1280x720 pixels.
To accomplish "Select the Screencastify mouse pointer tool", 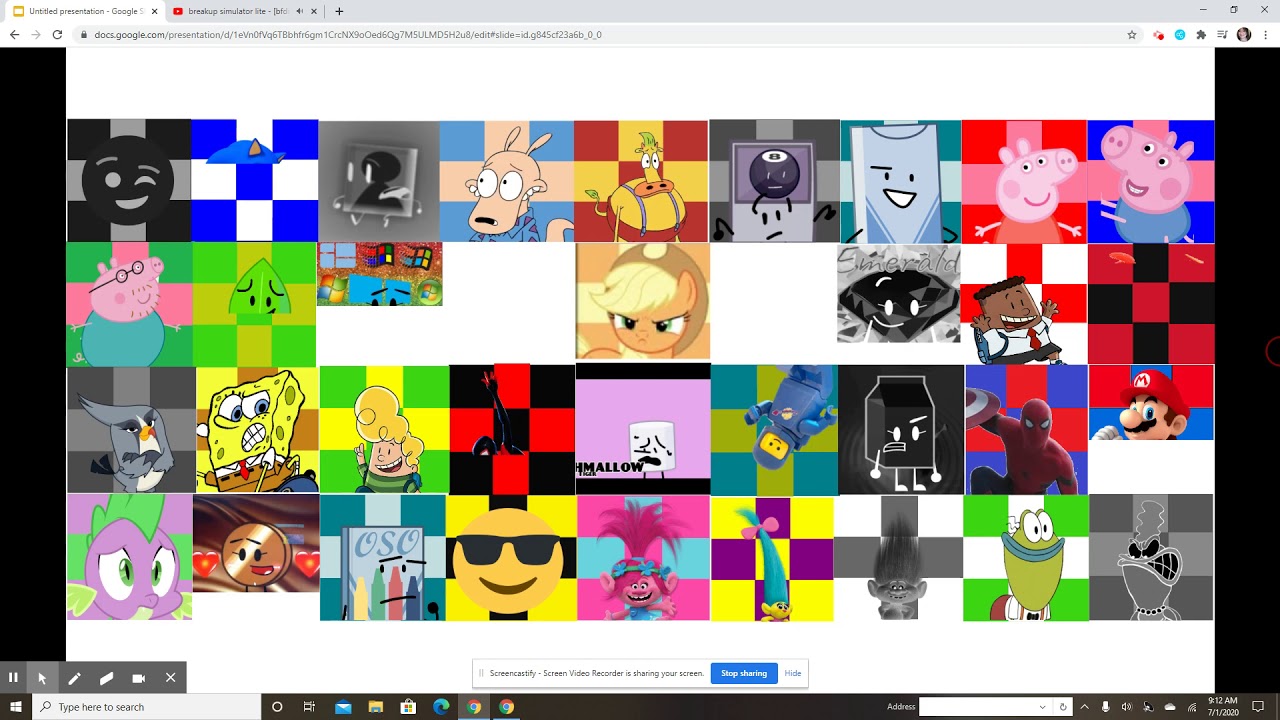I will pyautogui.click(x=42, y=677).
